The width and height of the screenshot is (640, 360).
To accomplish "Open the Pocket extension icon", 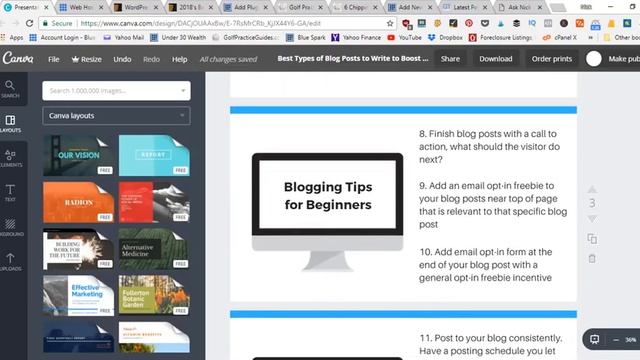I will click(484, 23).
